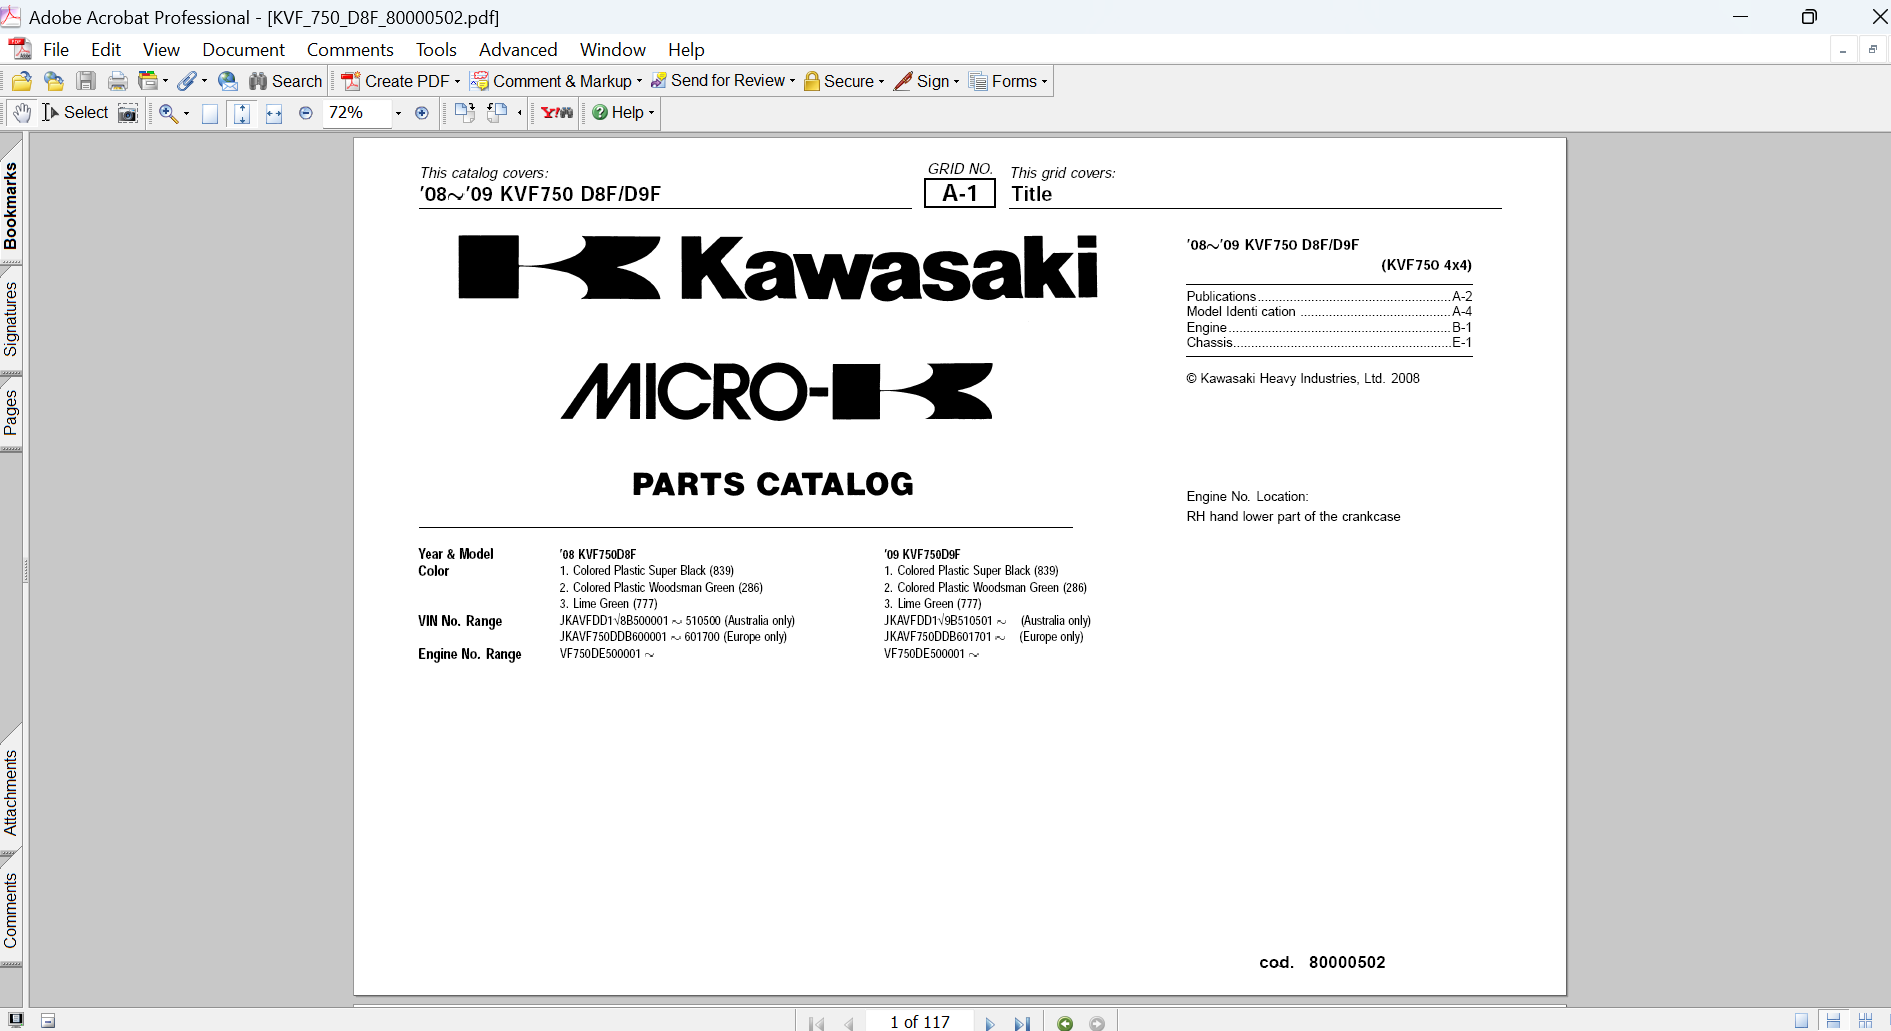Set Actual Size page view
The height and width of the screenshot is (1031, 1891).
[x=210, y=113]
